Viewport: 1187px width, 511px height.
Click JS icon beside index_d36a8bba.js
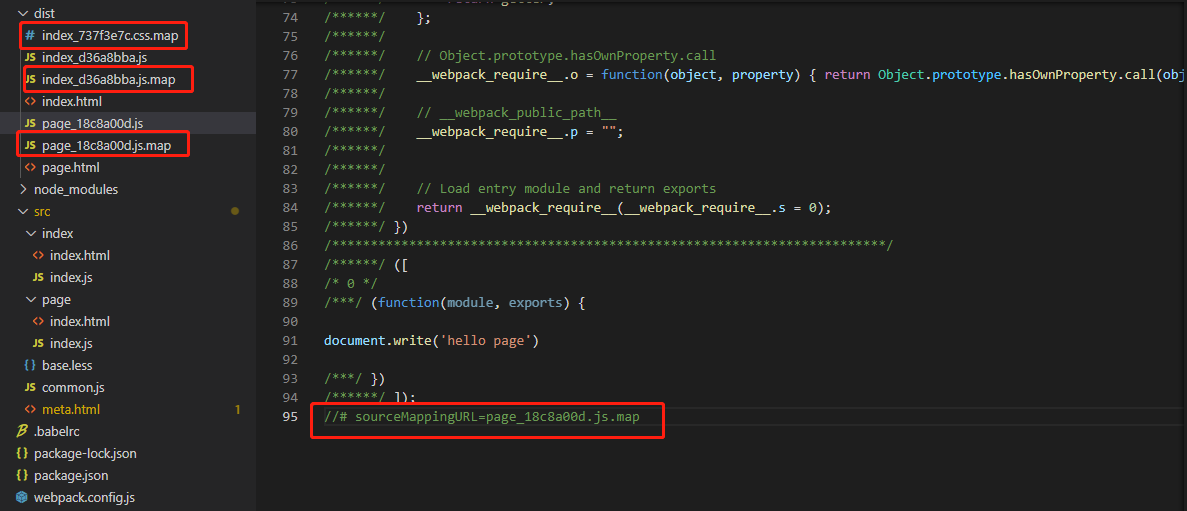coord(30,58)
